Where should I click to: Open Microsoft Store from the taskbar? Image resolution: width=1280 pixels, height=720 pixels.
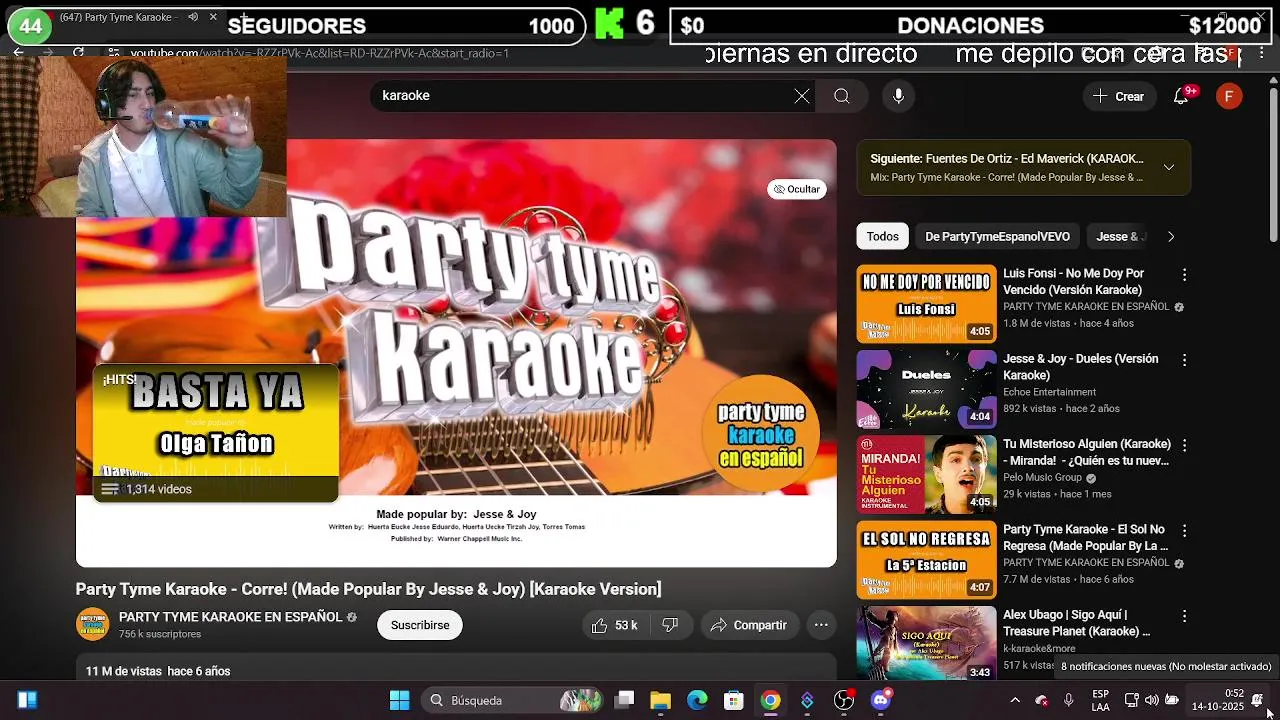(x=734, y=700)
